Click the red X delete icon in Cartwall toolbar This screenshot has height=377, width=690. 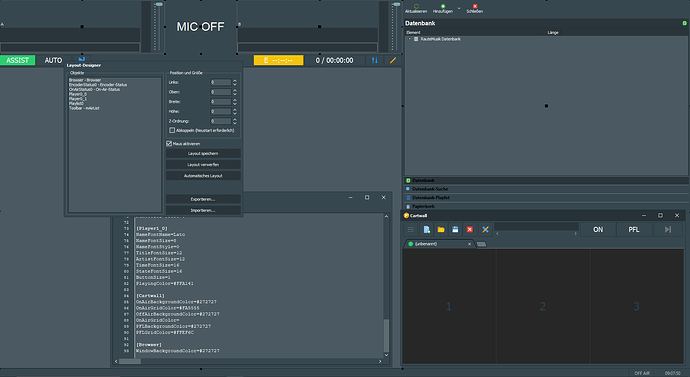(x=470, y=230)
